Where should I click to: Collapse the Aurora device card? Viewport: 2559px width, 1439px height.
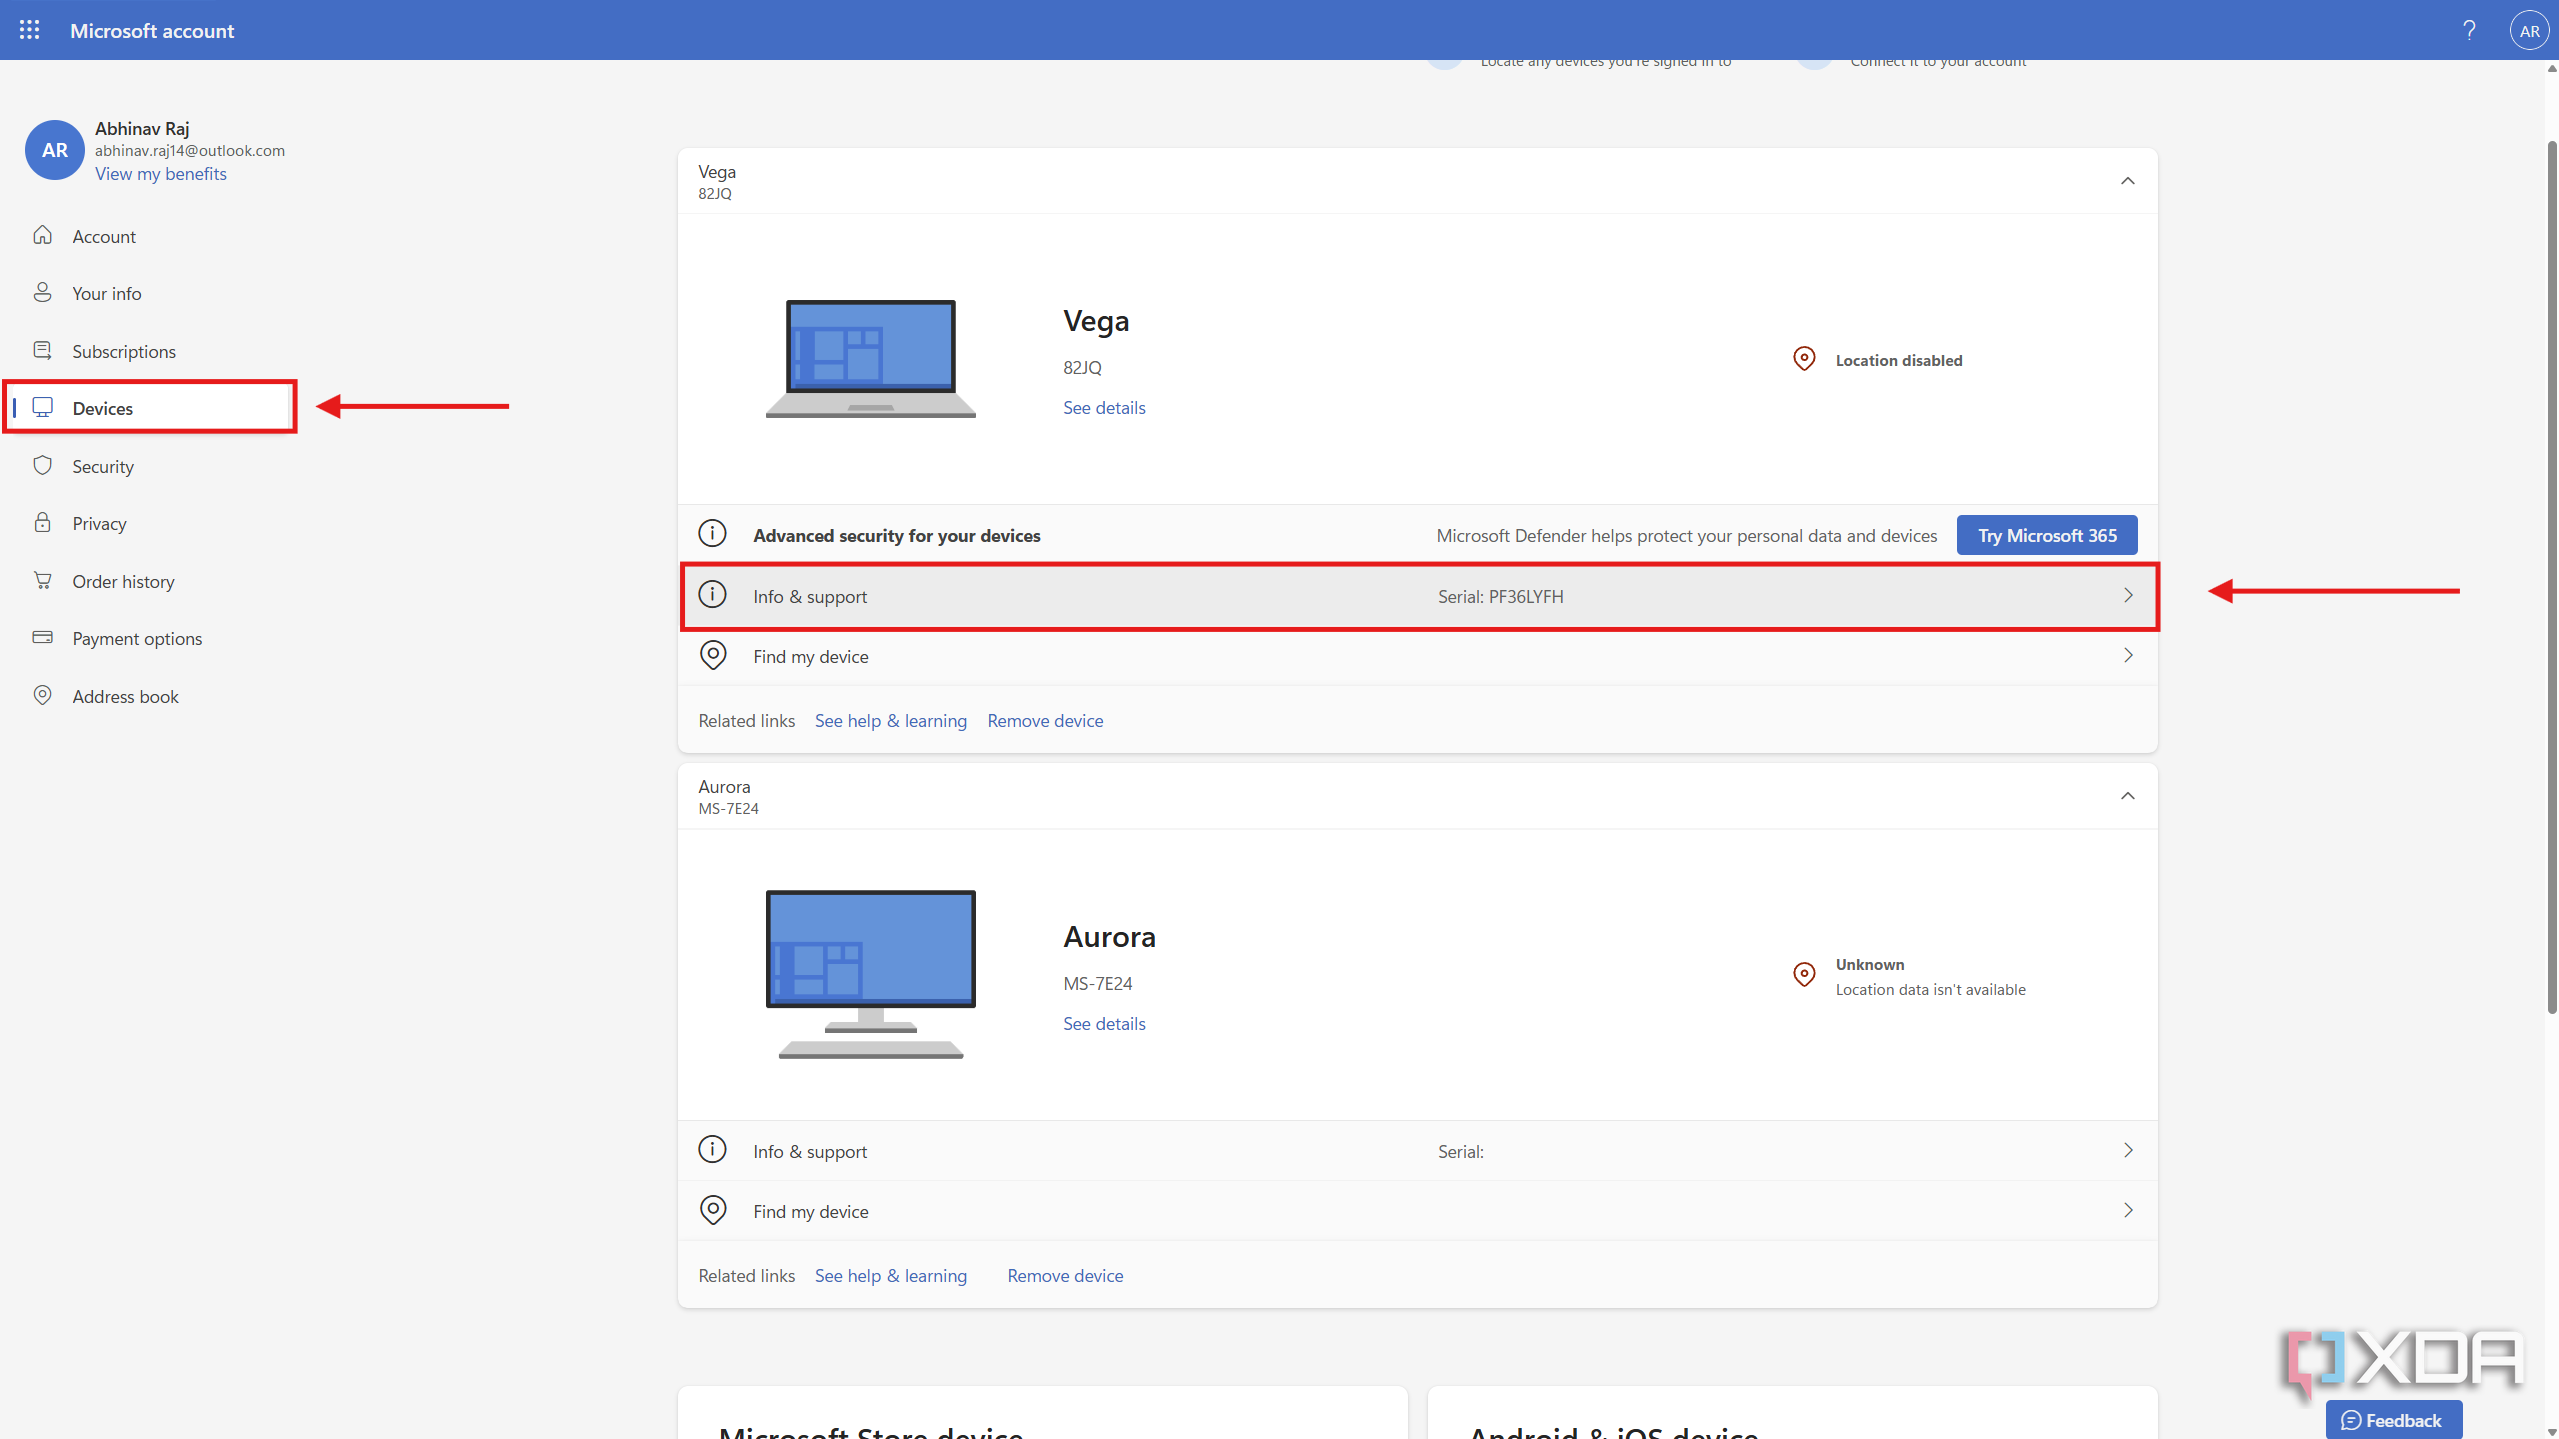coord(2127,796)
